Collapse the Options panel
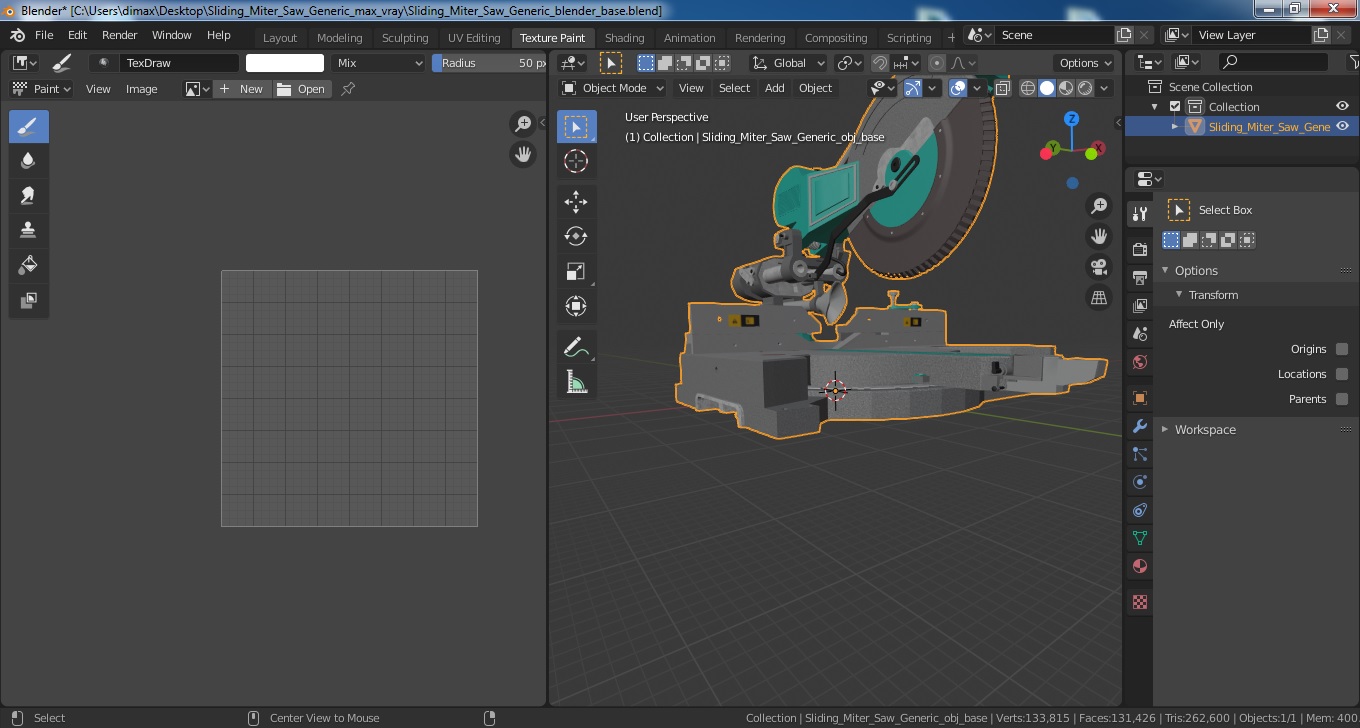1360x728 pixels. (1165, 271)
